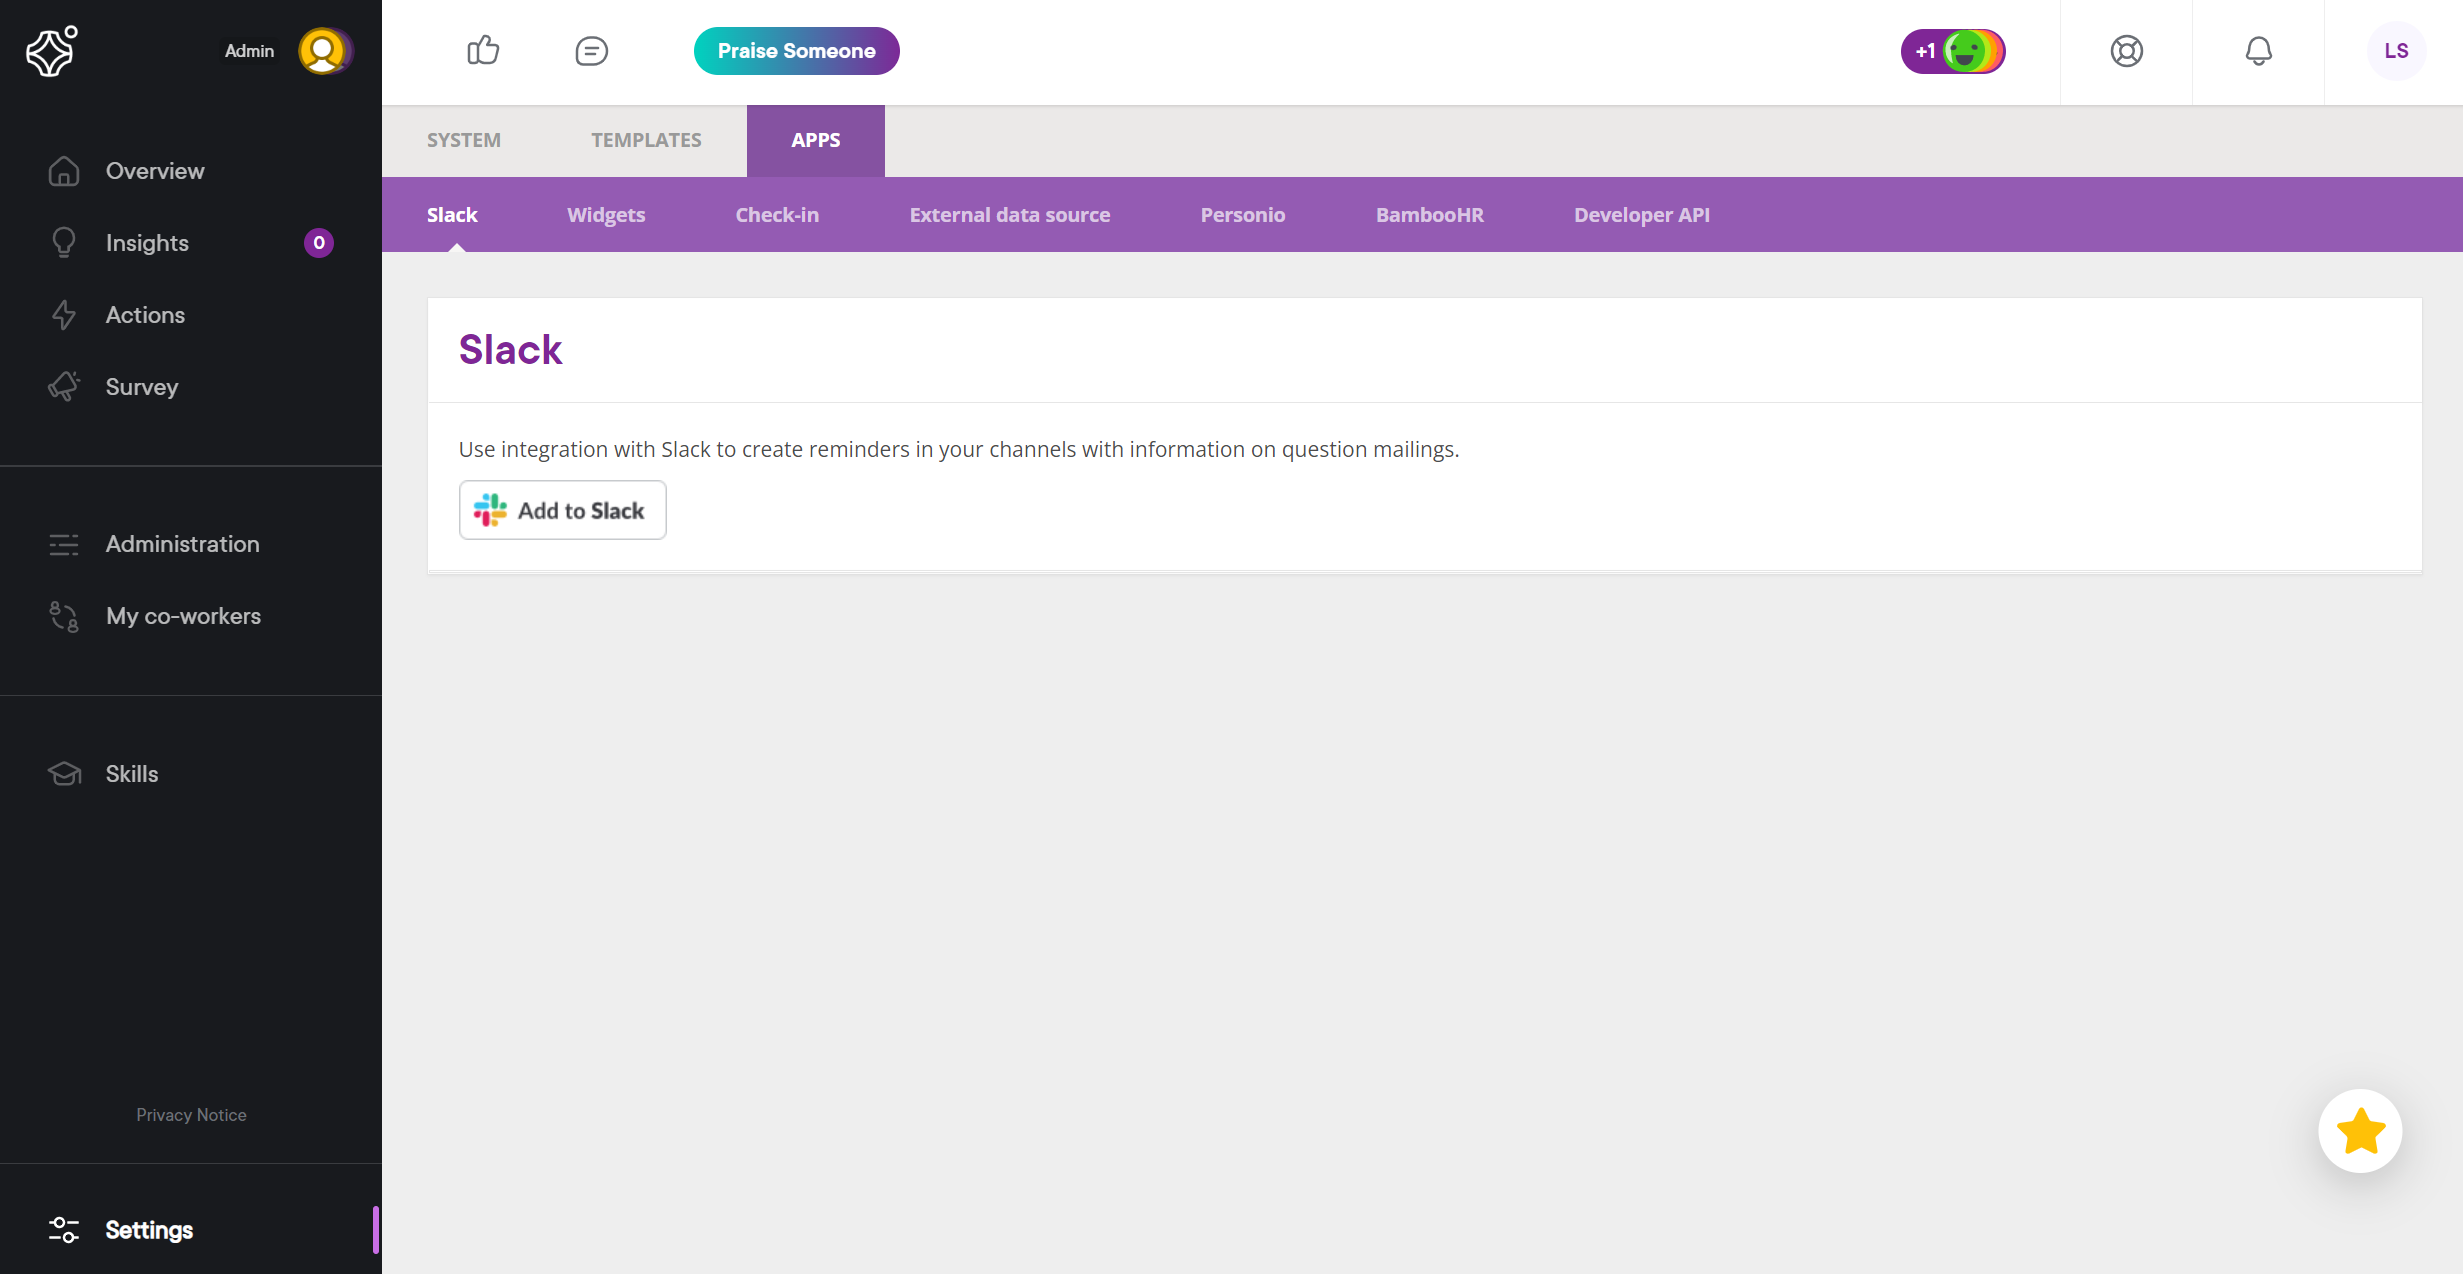This screenshot has height=1274, width=2463.
Task: Click the Praise Someone button
Action: (797, 51)
